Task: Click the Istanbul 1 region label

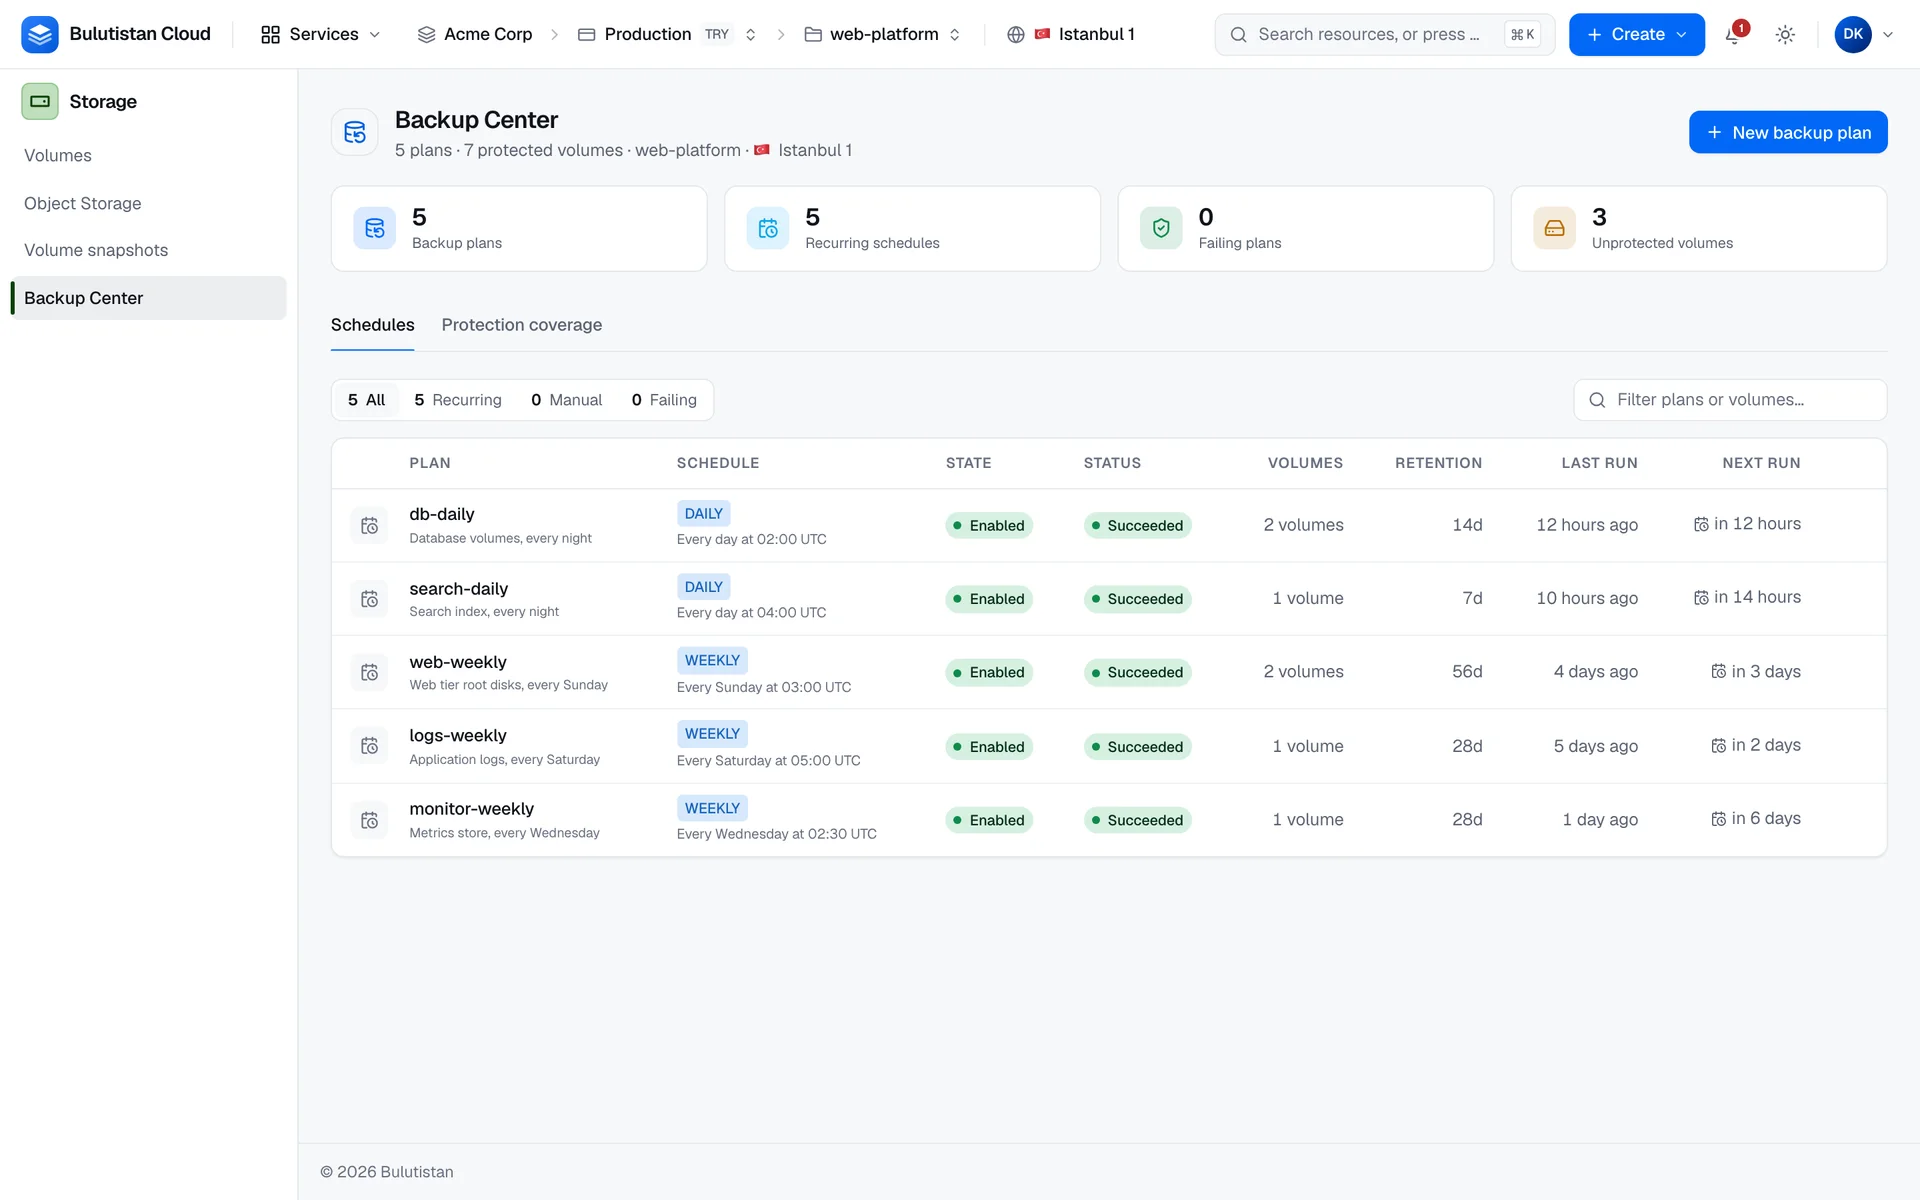Action: (x=1096, y=34)
